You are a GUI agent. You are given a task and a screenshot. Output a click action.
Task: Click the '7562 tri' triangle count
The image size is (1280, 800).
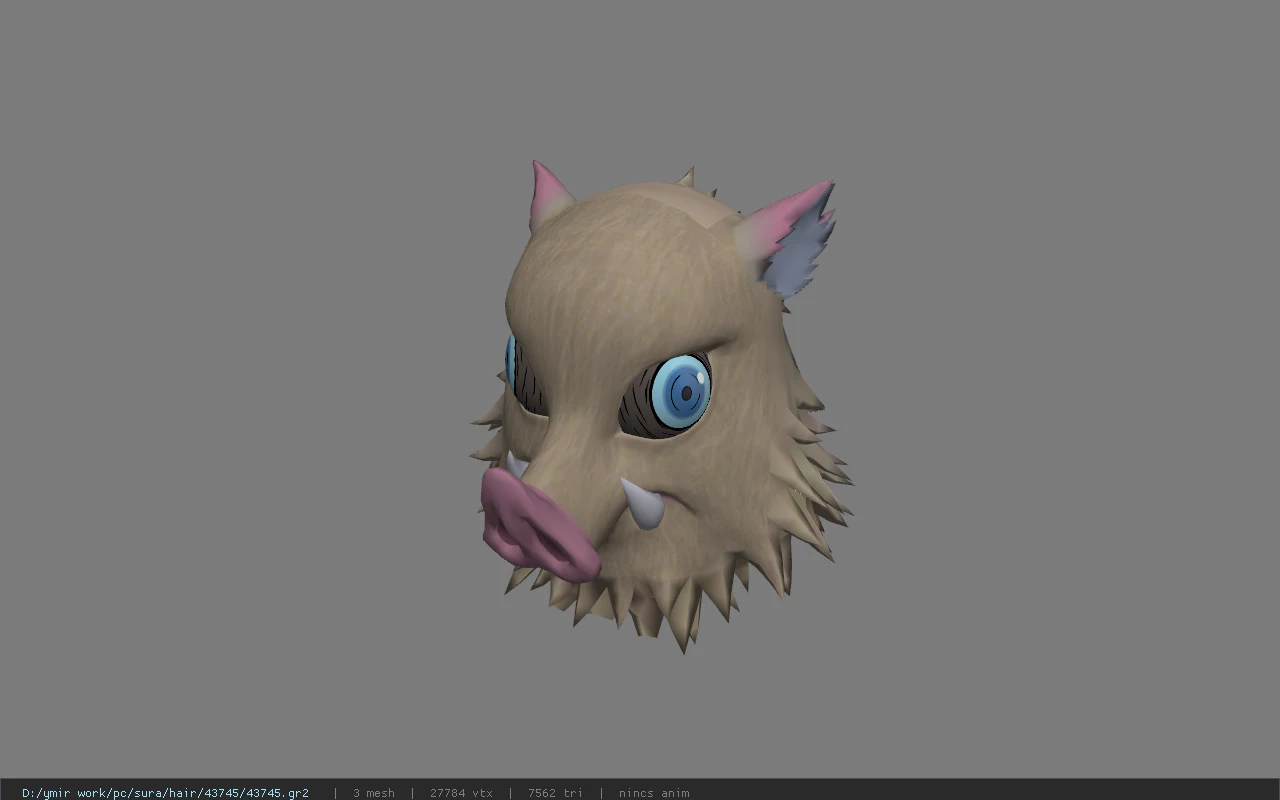coord(555,793)
